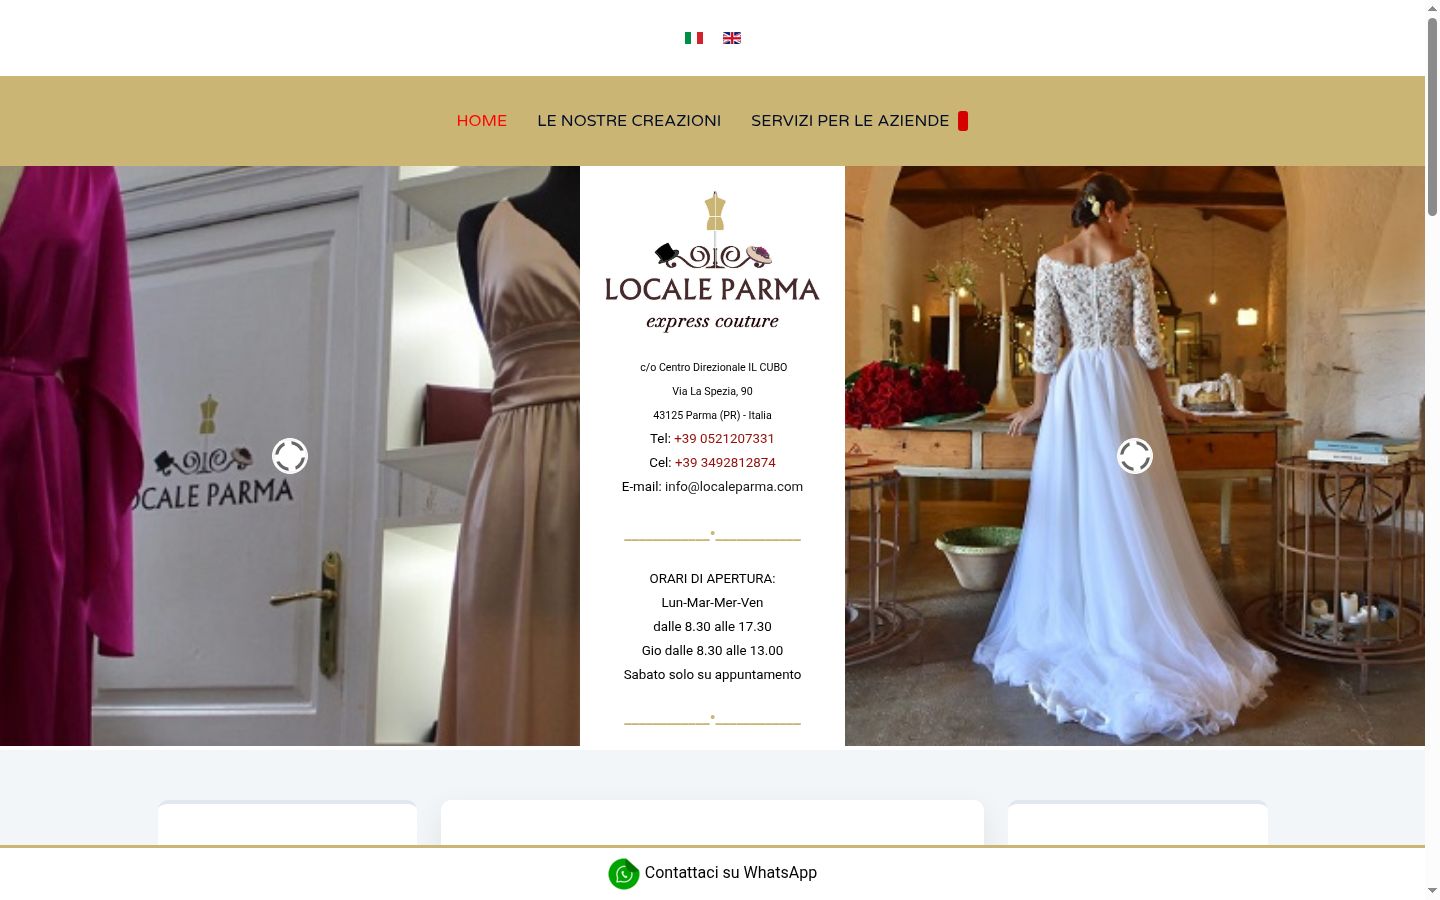Click the info@localeparma.com email address
Viewport: 1440px width, 900px height.
tap(734, 487)
